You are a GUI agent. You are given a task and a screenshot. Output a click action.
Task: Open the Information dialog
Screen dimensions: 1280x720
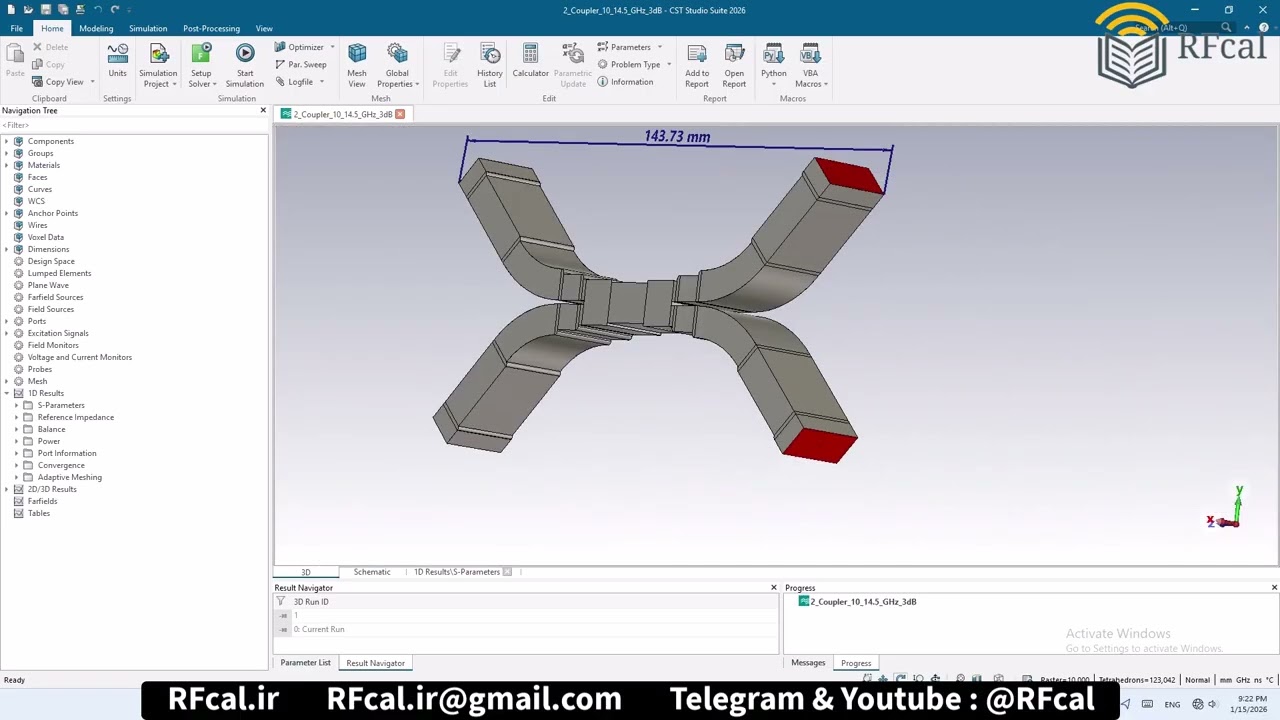coord(625,82)
